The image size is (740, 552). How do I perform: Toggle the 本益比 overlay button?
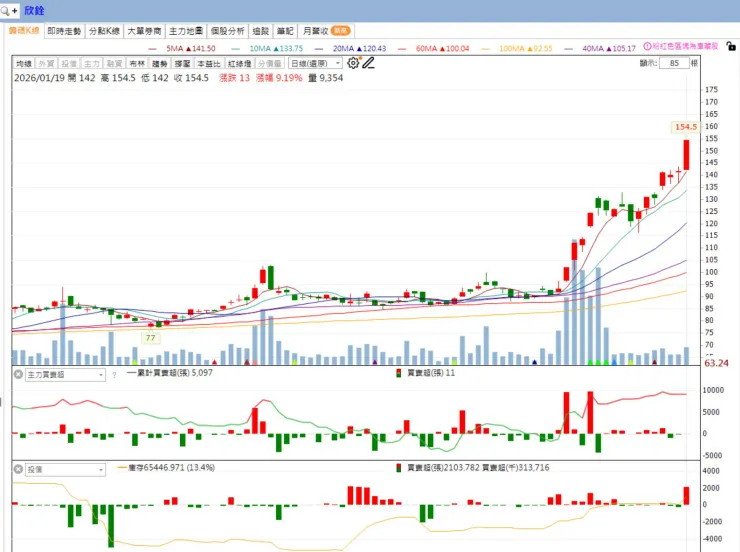pos(209,63)
